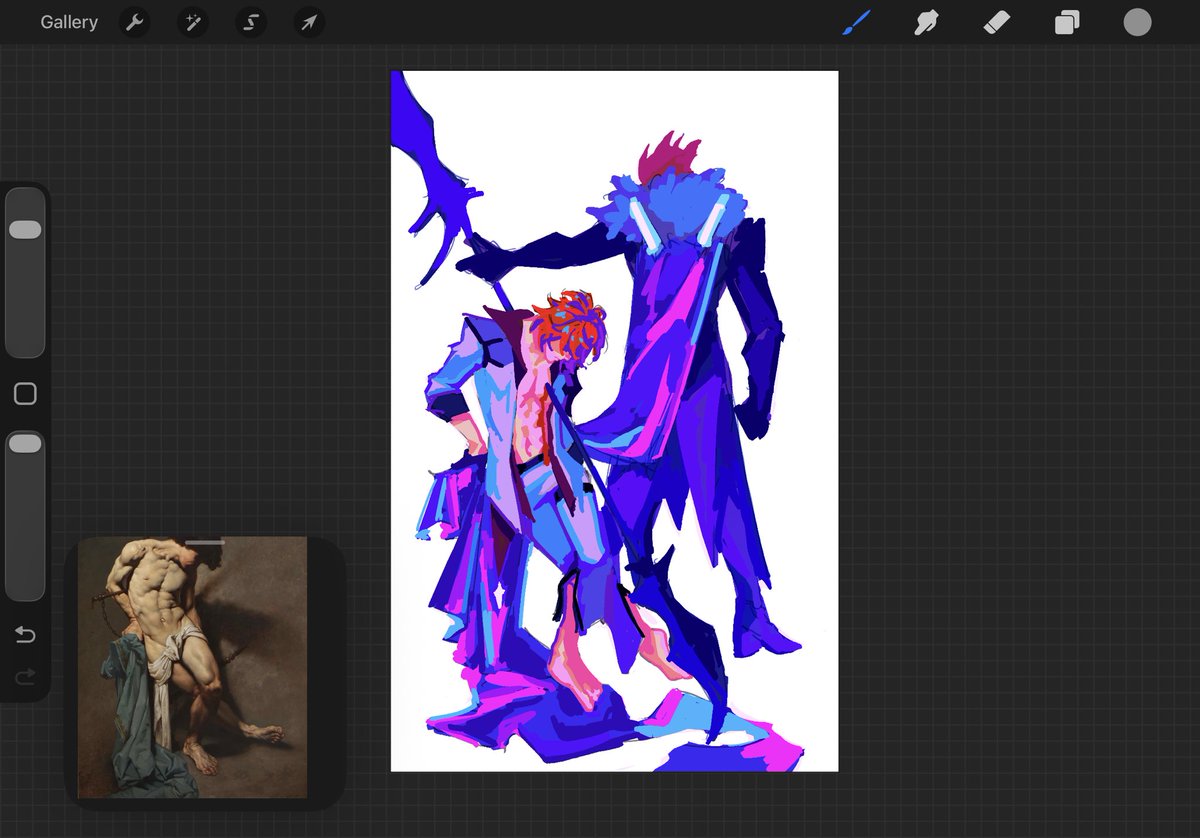
Task: Tap the reference painting thumbnail
Action: click(193, 668)
